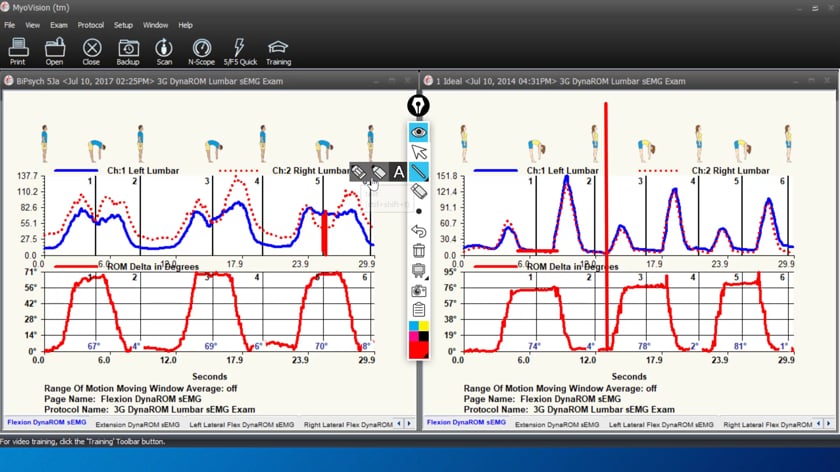Switch to Extension DynaROM sEMG tab in BiPsych window
This screenshot has height=472, width=840.
[138, 424]
